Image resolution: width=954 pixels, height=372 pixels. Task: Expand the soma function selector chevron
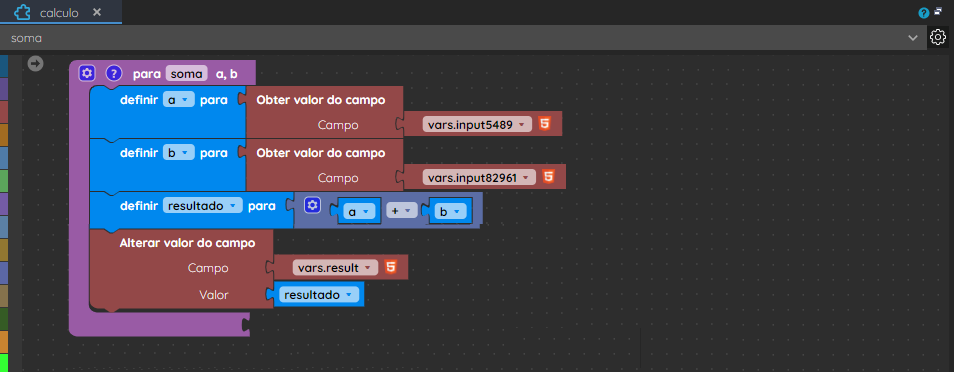point(913,38)
